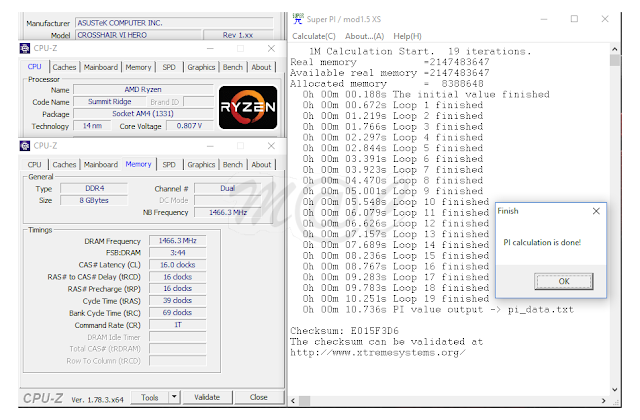Screen dimensions: 640x420
Task: Switch to Mainboard tab in upper CPU-Z window
Action: (101, 67)
